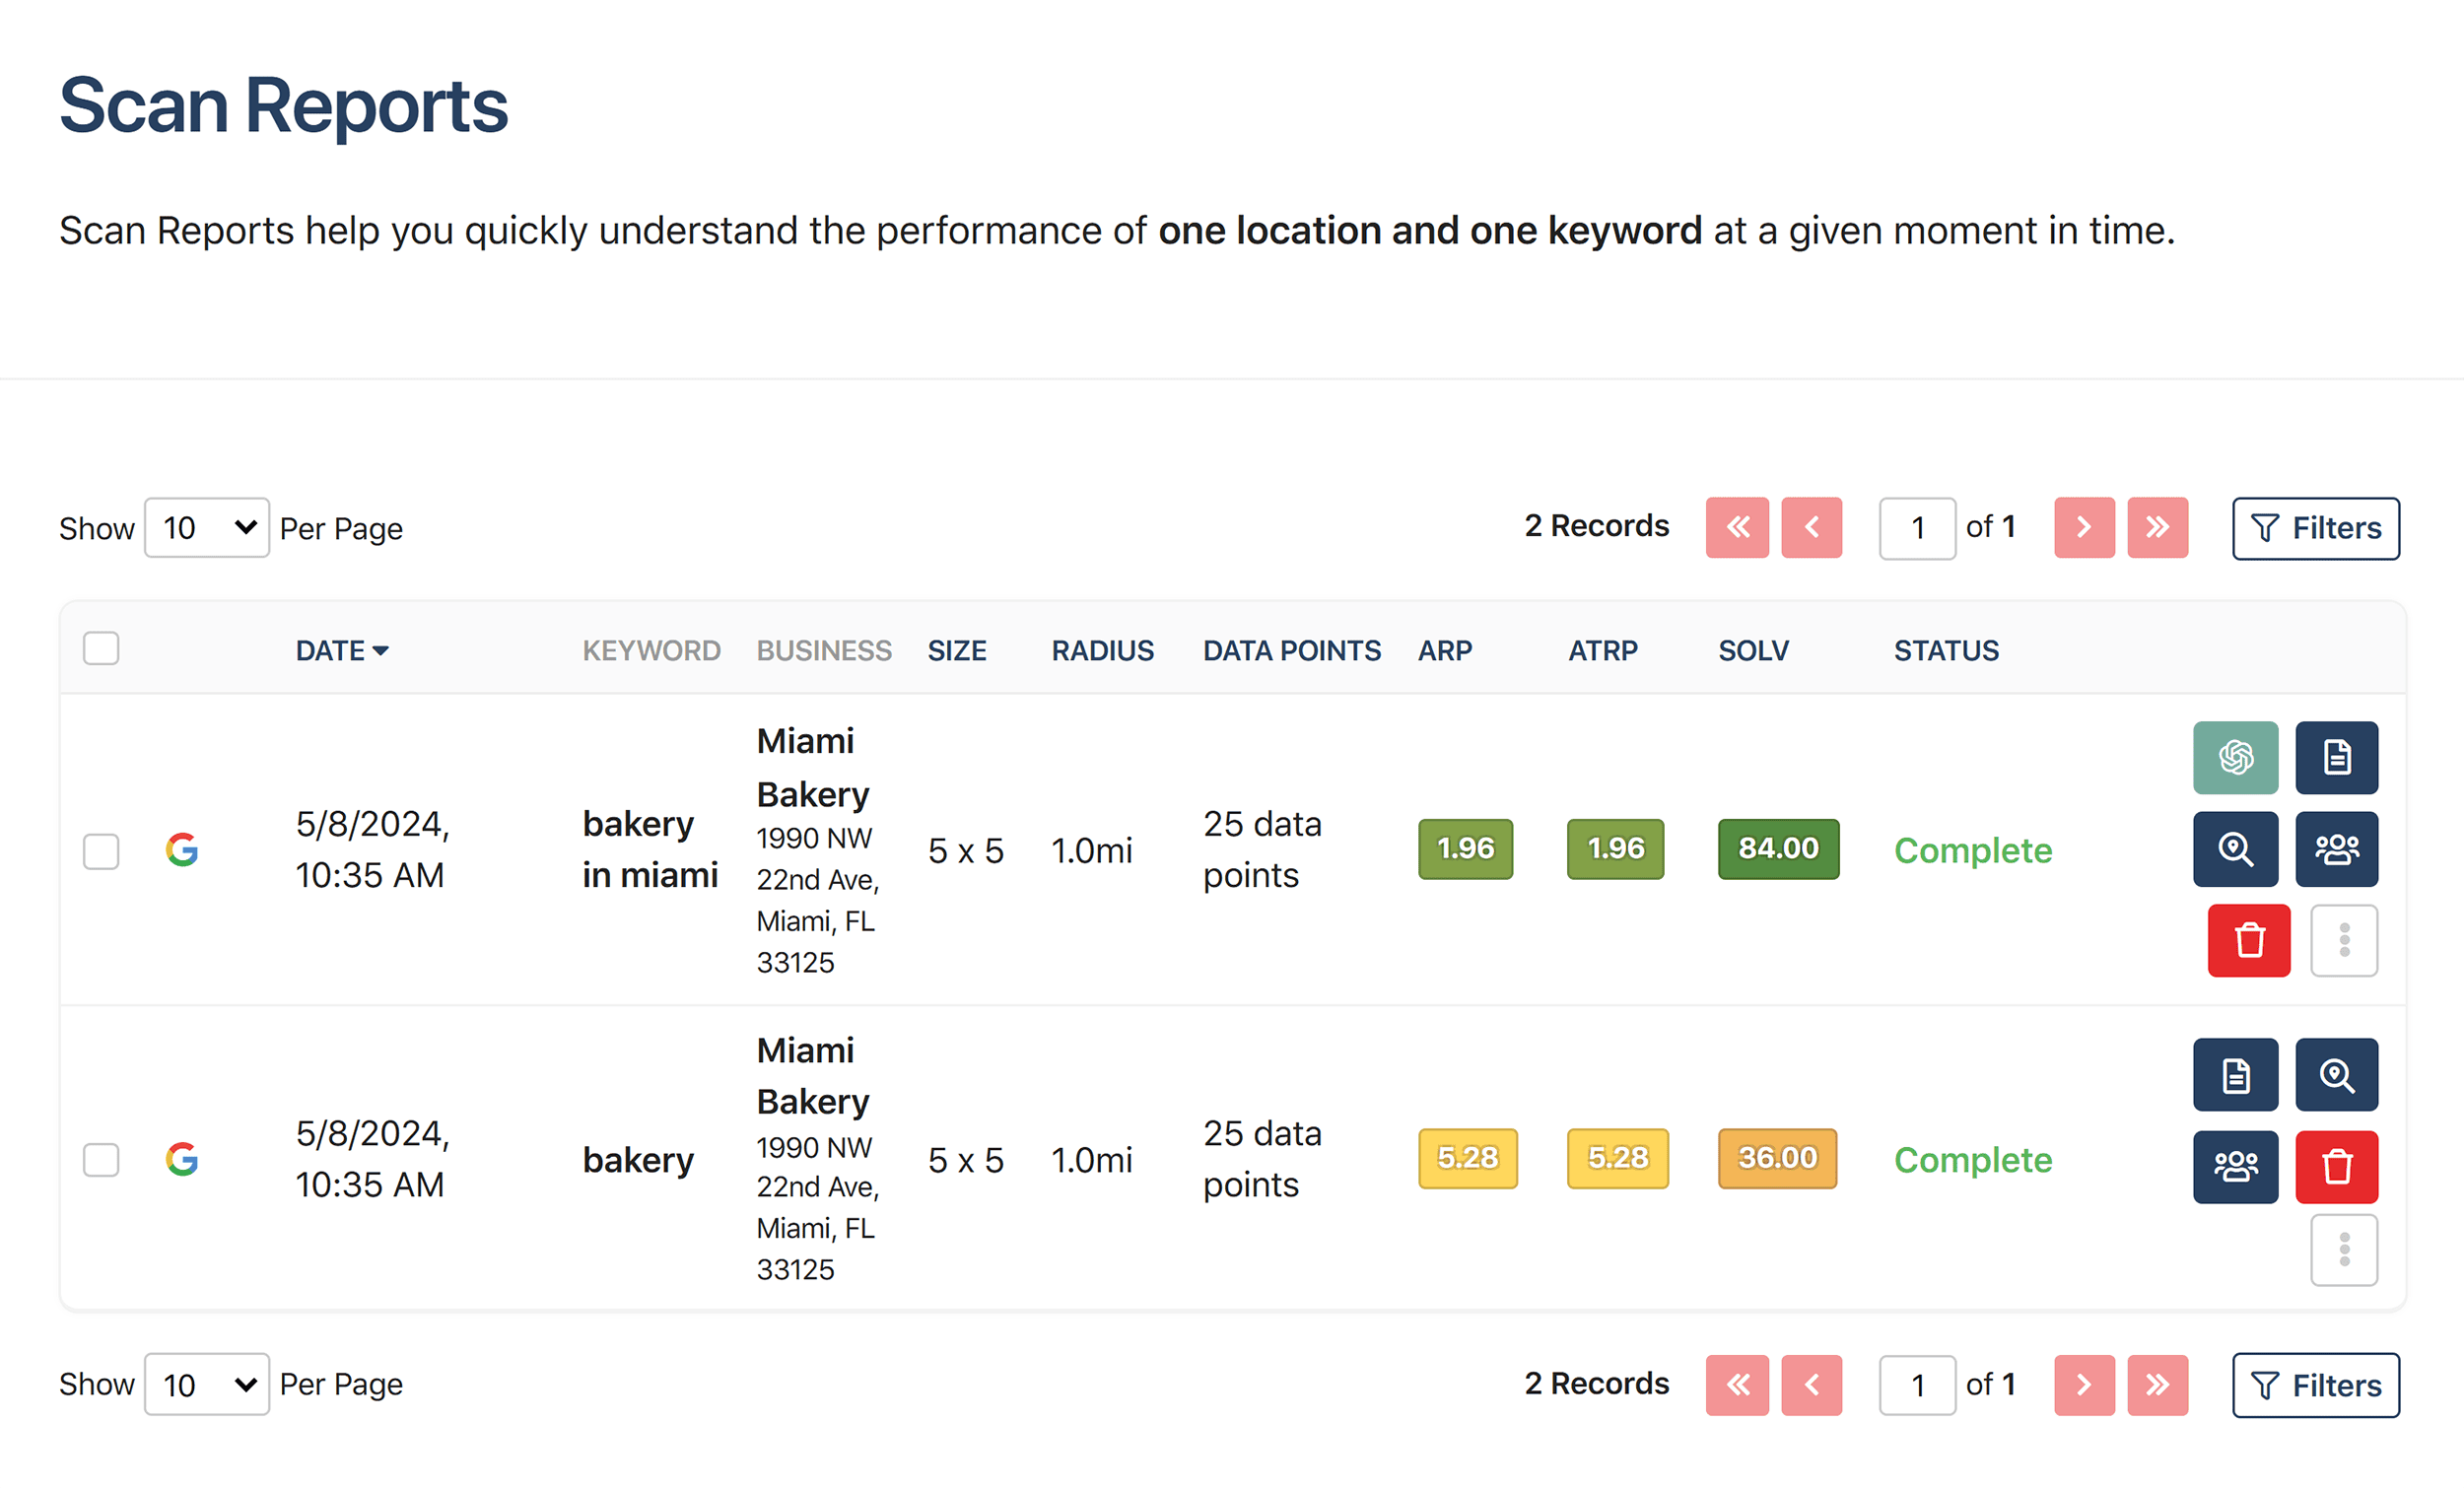Viewport: 2464px width, 1489px height.
Task: Toggle the DATE column sort order
Action: [x=341, y=650]
